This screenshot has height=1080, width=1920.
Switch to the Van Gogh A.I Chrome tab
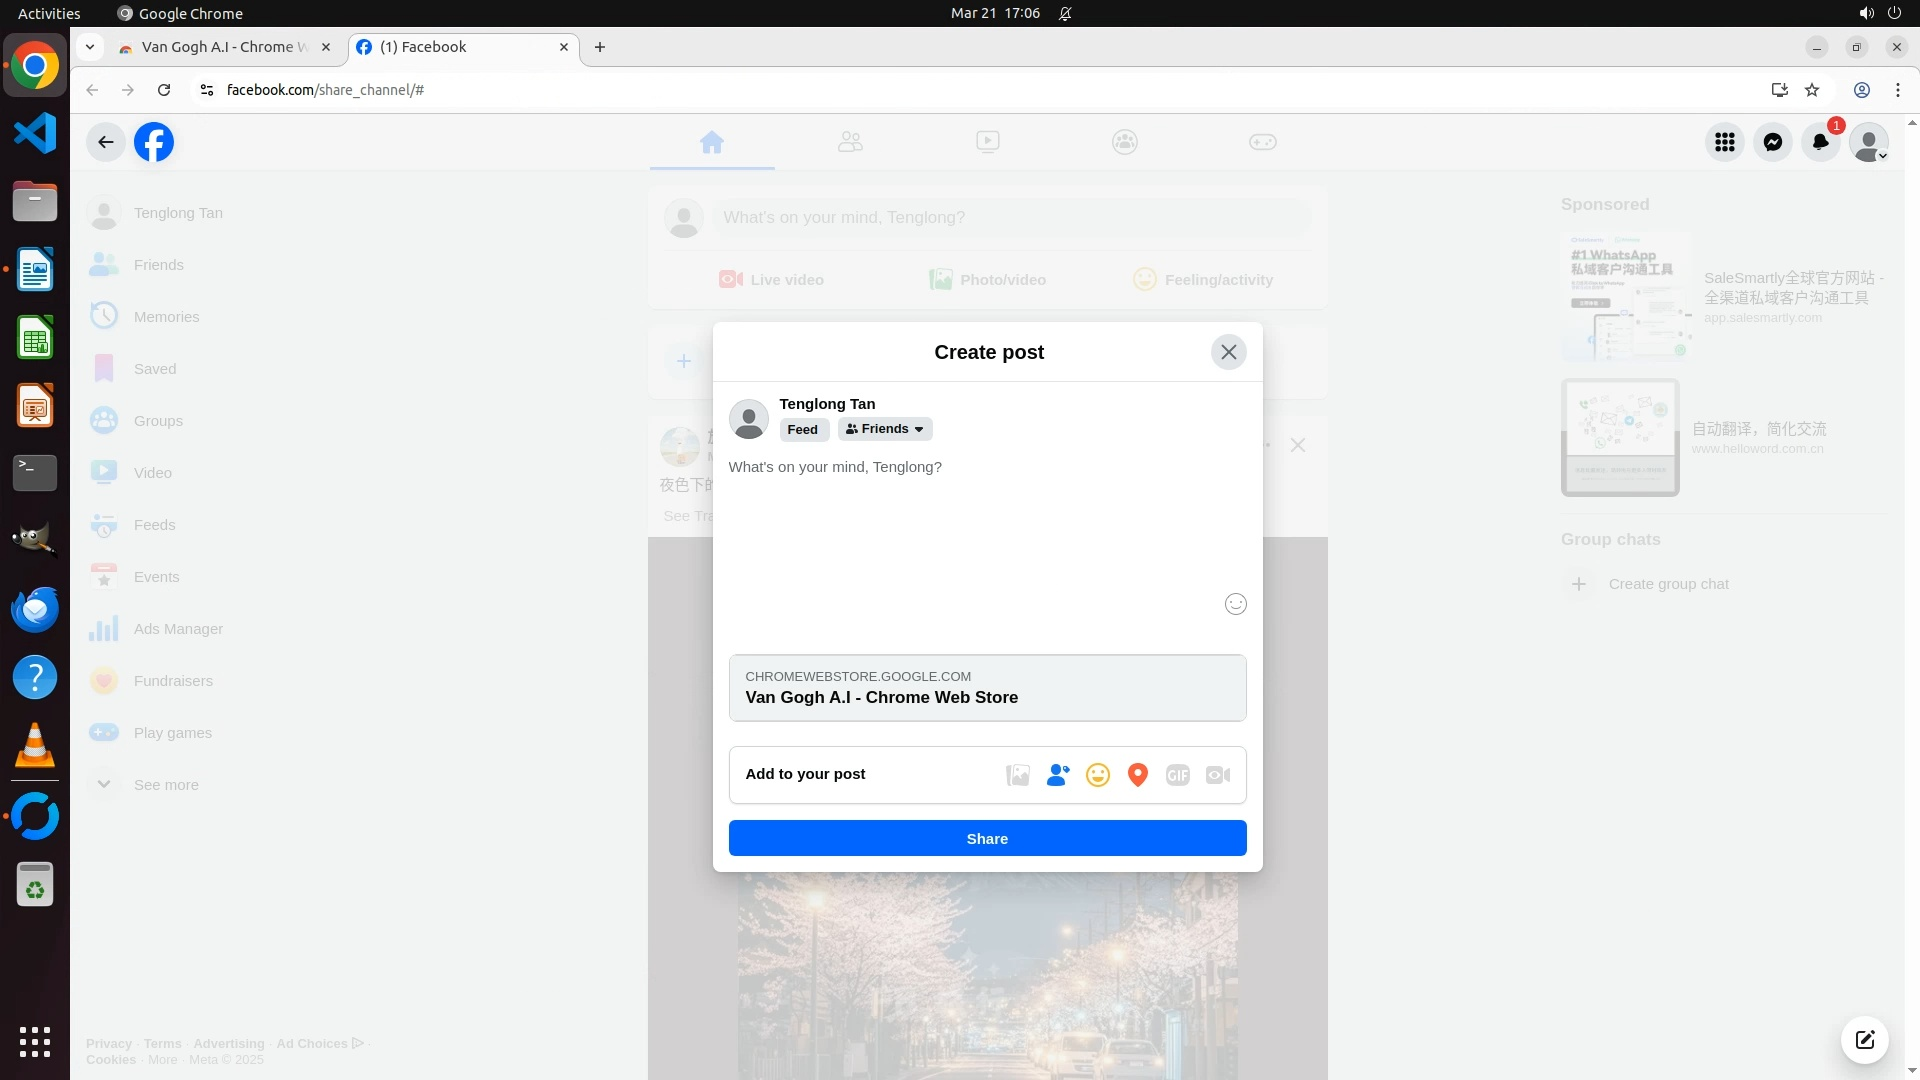tap(215, 47)
